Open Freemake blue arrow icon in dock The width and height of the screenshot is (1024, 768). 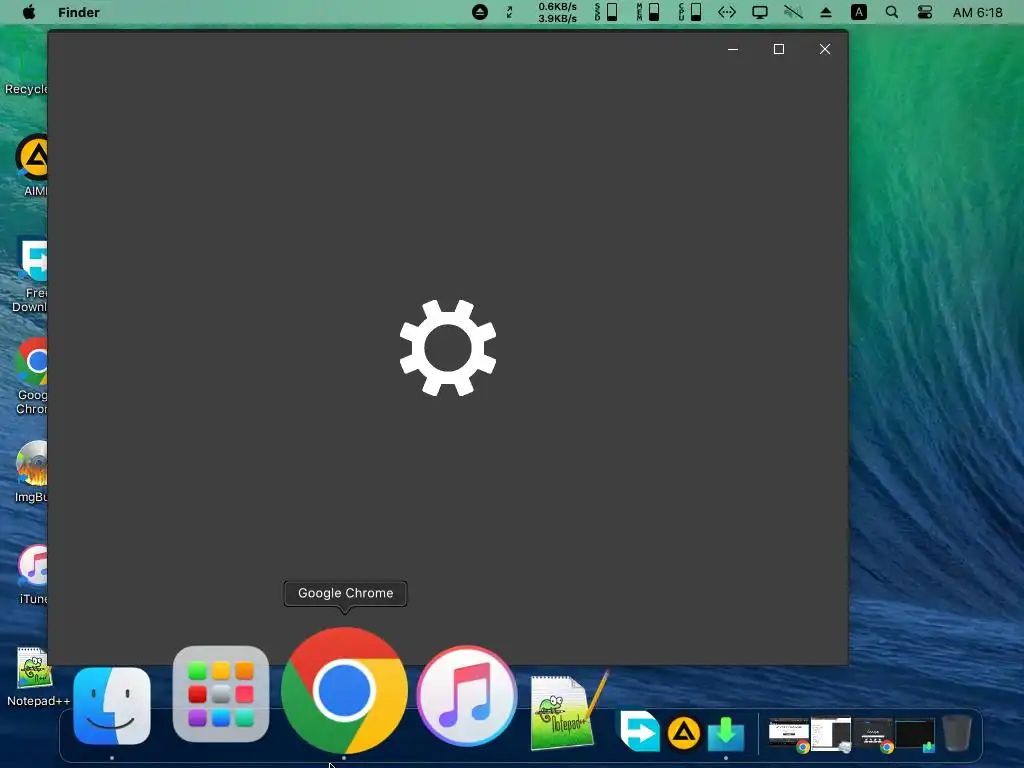pyautogui.click(x=639, y=730)
